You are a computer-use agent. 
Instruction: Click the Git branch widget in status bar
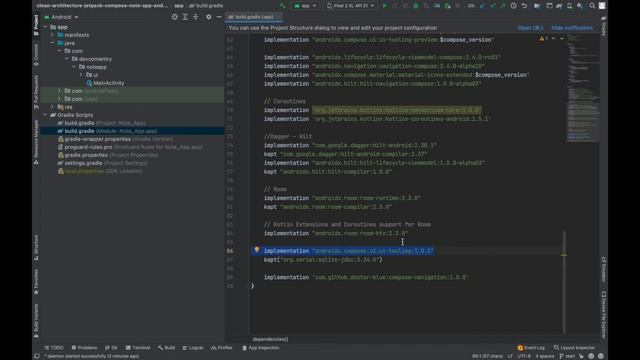[x=568, y=356]
